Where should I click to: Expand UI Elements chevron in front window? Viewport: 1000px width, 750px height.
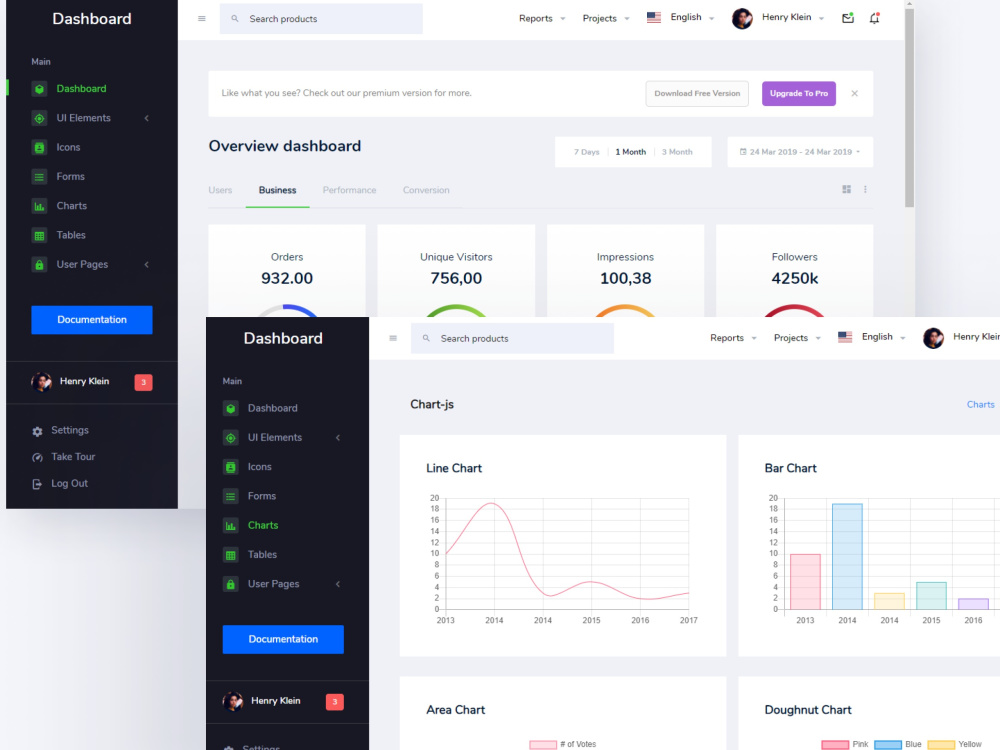338,438
